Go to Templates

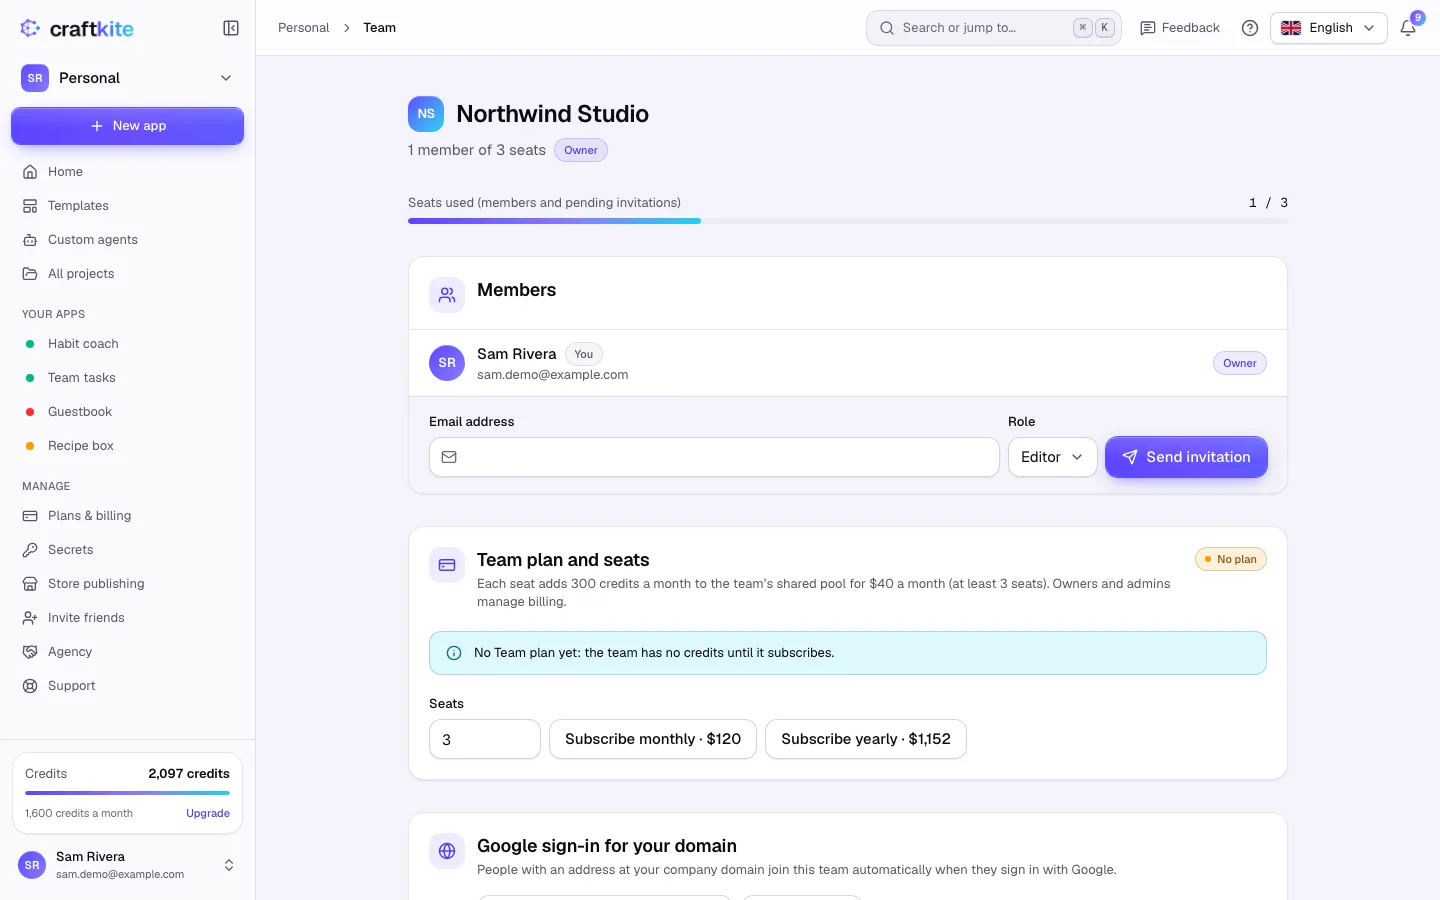tap(127, 206)
